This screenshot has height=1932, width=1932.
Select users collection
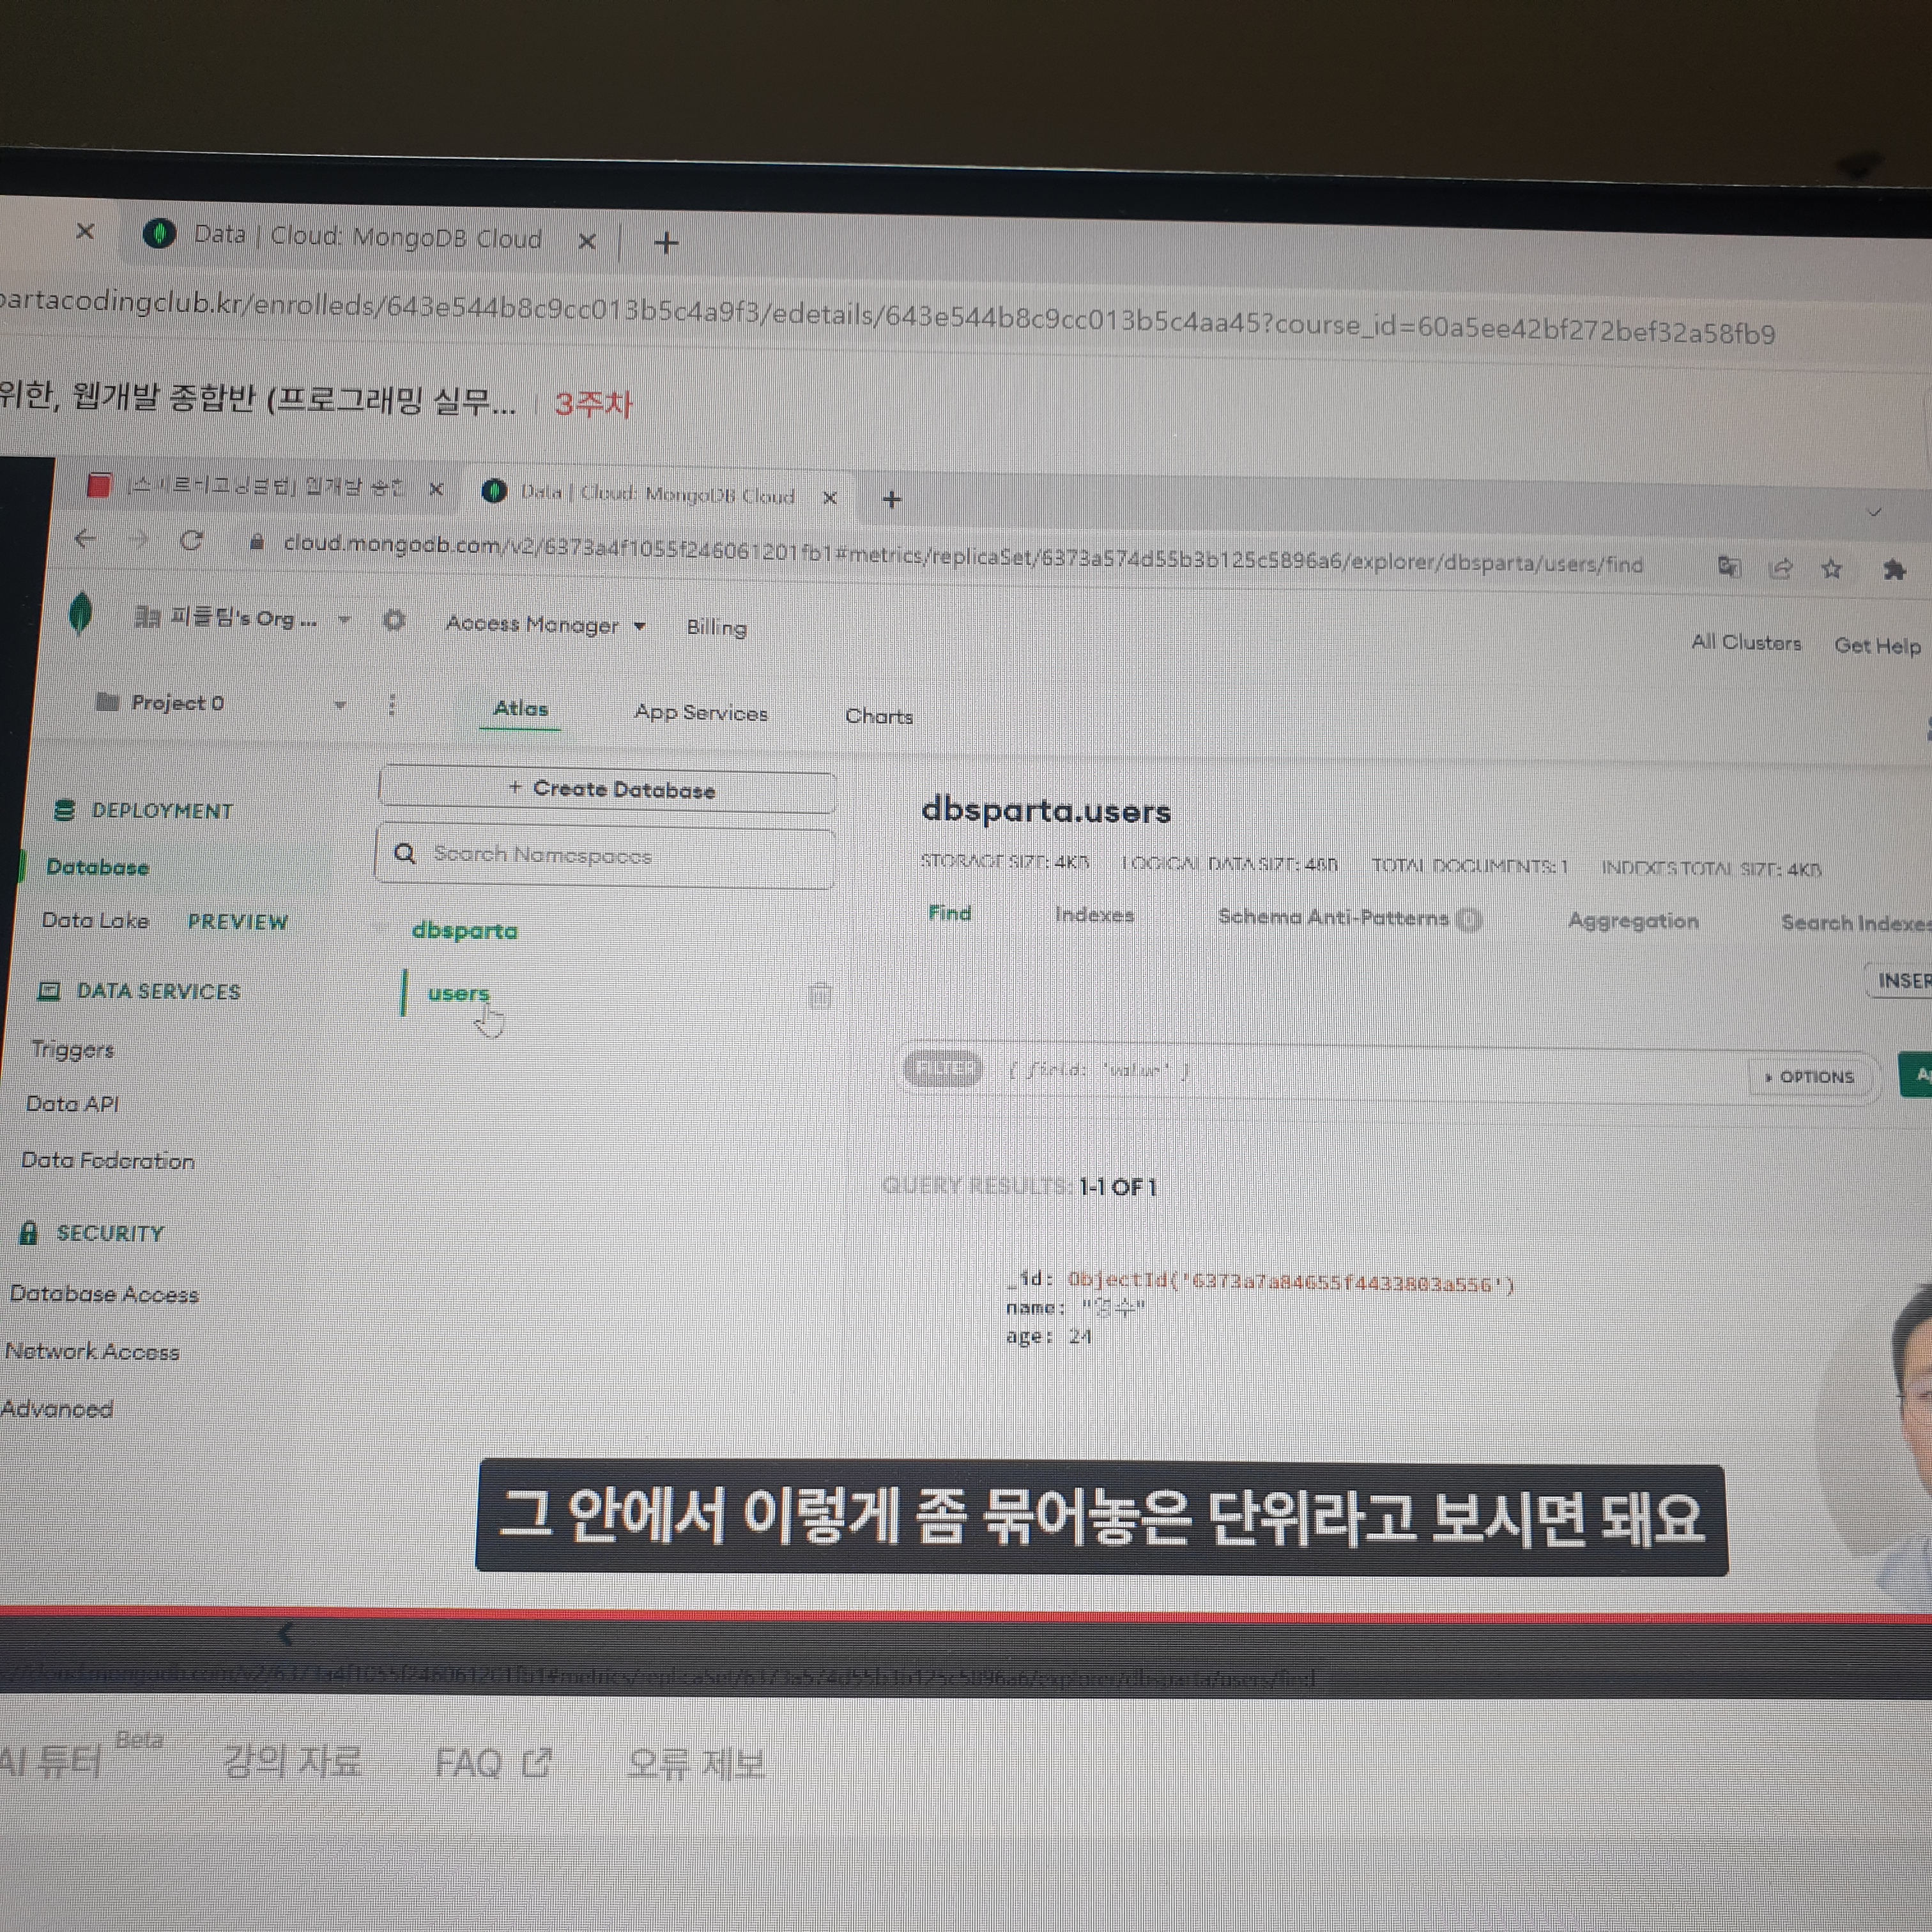pyautogui.click(x=458, y=993)
